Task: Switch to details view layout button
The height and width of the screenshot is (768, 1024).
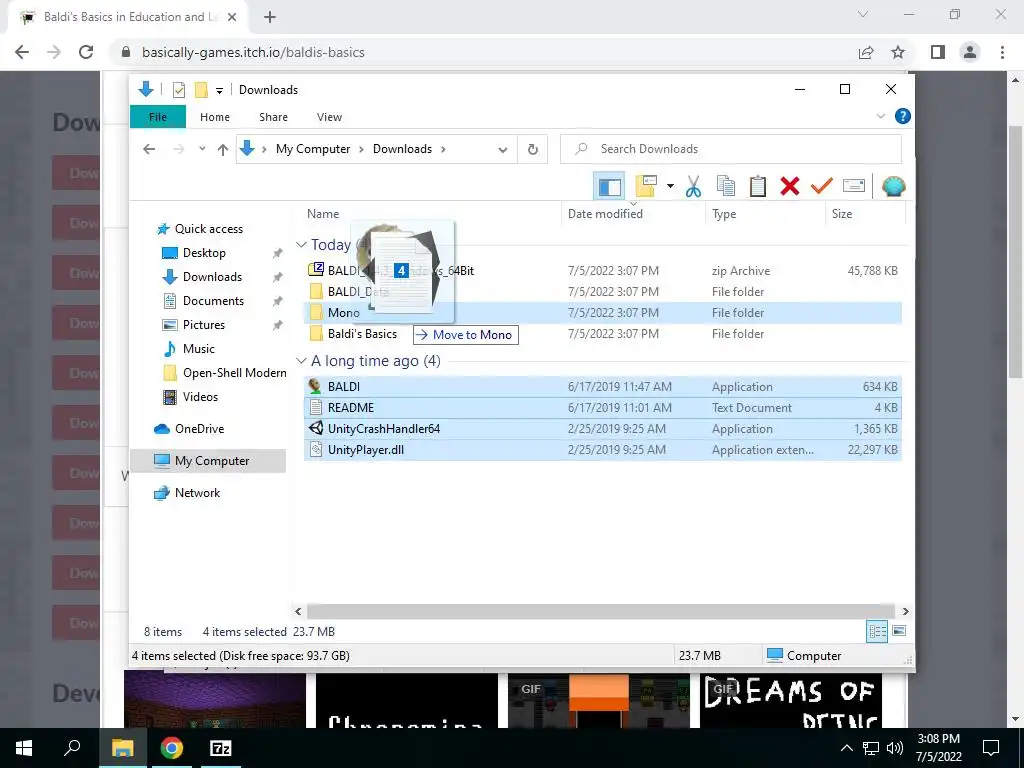Action: click(x=877, y=631)
